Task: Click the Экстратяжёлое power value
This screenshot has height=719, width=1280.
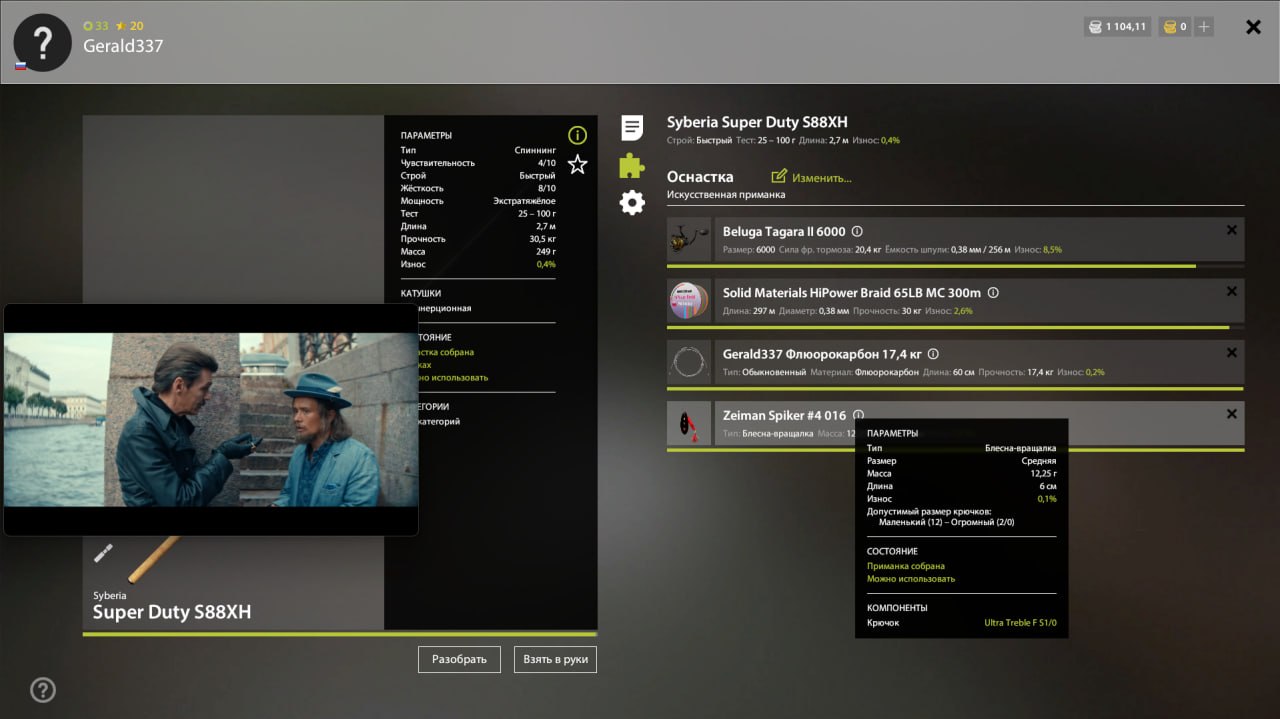Action: (524, 201)
